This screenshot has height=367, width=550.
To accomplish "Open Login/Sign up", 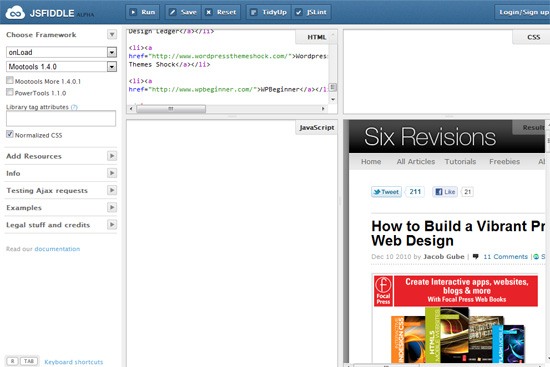I will 524,12.
